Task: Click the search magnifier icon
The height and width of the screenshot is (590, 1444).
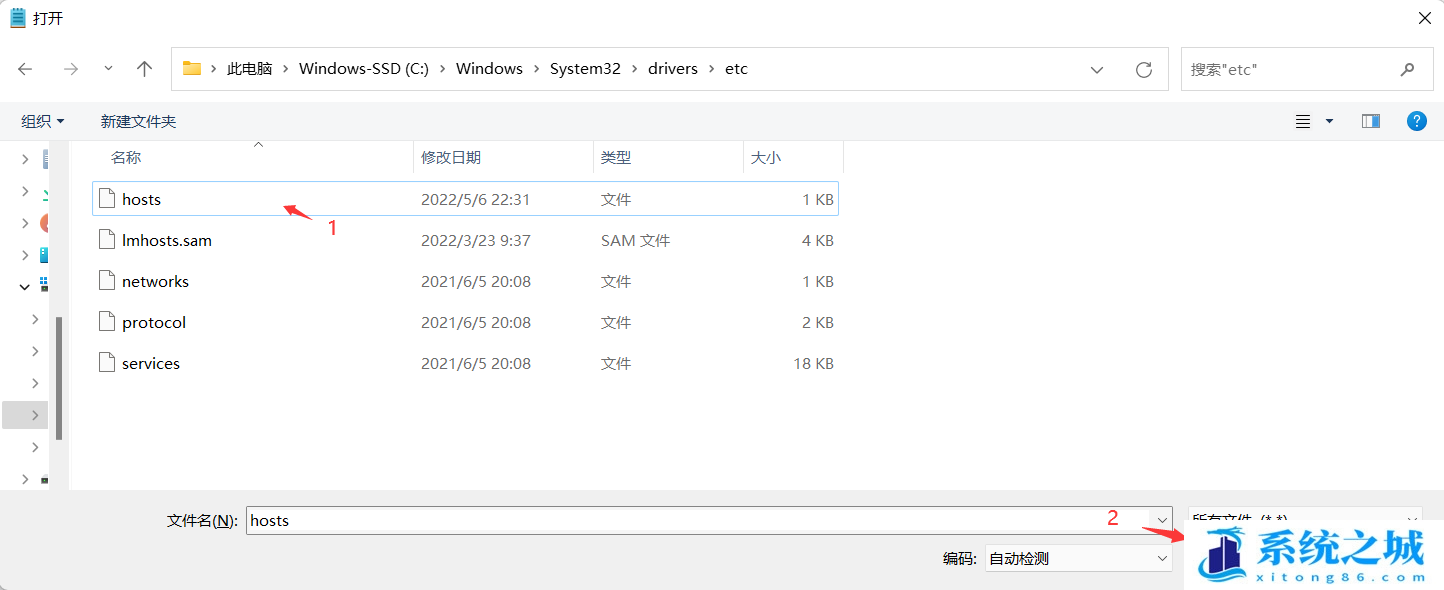Action: tap(1408, 70)
